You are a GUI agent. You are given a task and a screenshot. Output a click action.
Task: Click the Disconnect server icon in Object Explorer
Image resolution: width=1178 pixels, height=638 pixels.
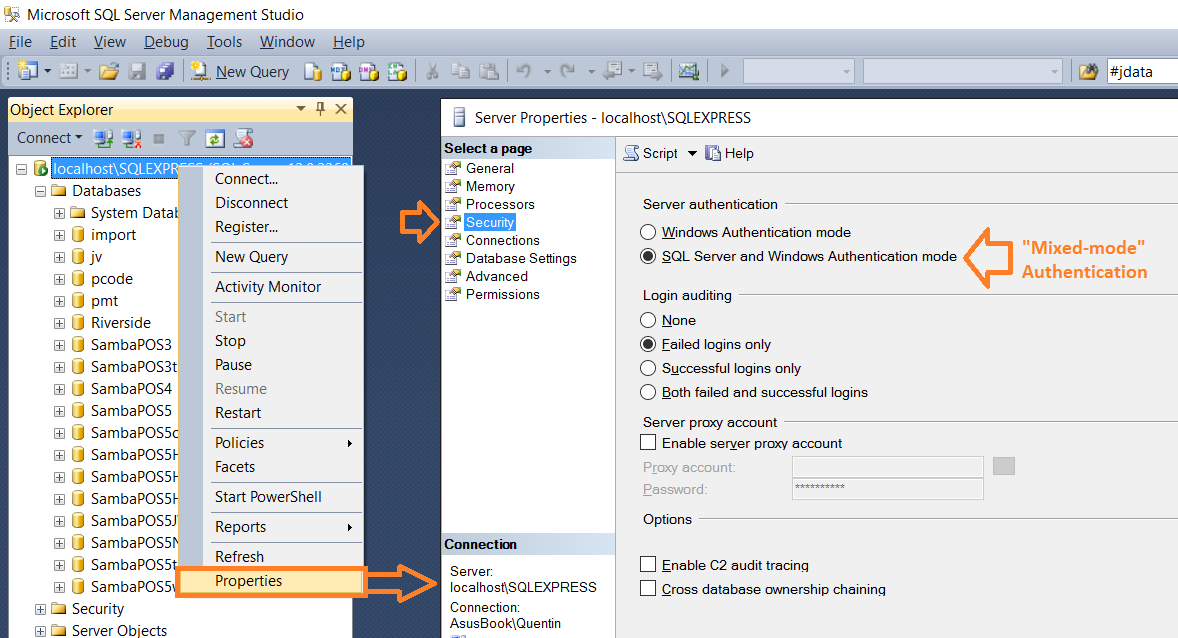[131, 137]
